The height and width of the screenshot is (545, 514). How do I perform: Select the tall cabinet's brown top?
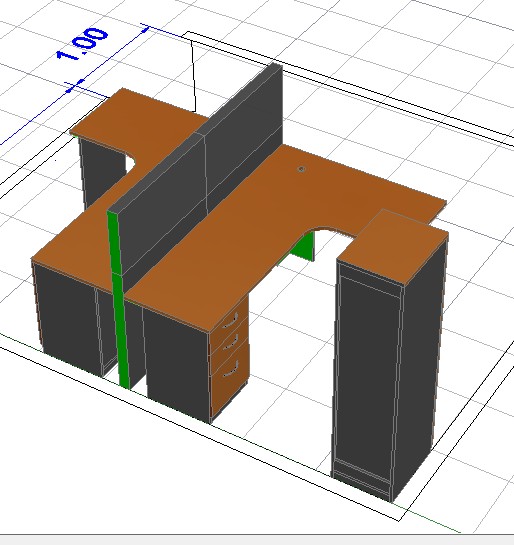coord(393,246)
